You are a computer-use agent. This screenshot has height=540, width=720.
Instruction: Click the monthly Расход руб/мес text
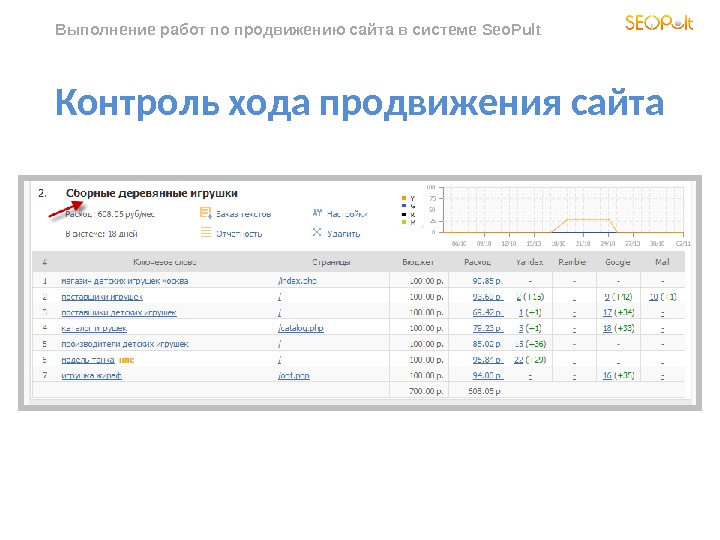click(x=110, y=214)
